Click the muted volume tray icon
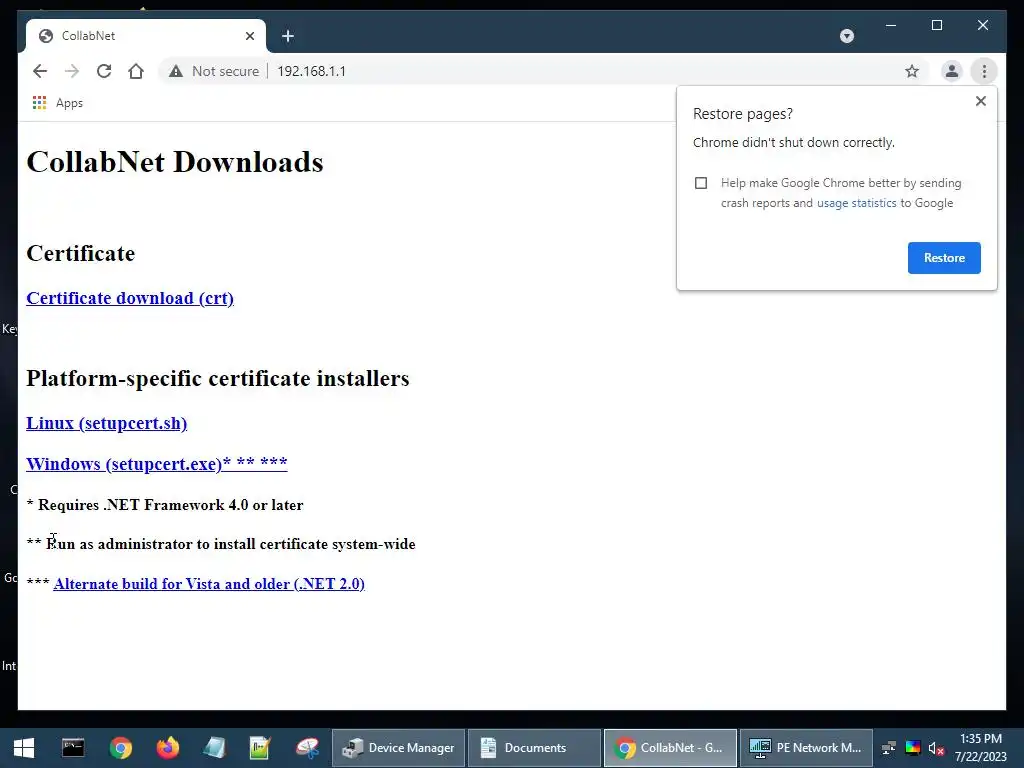The image size is (1024, 768). click(x=936, y=748)
